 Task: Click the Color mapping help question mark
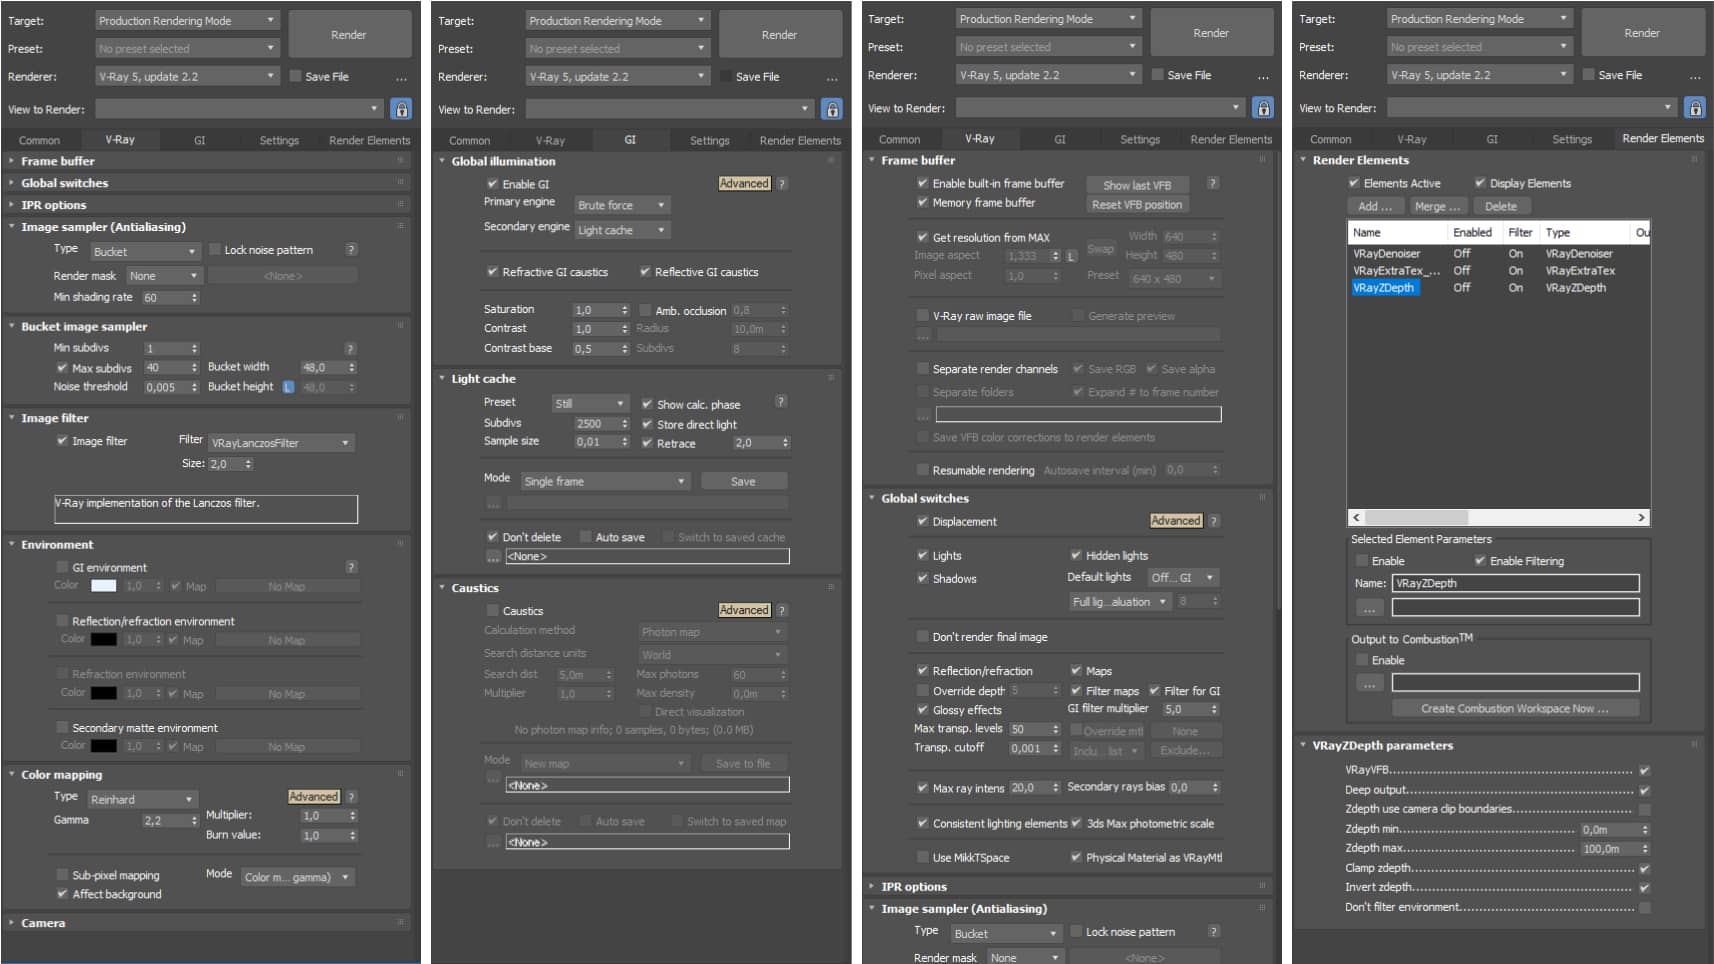351,797
